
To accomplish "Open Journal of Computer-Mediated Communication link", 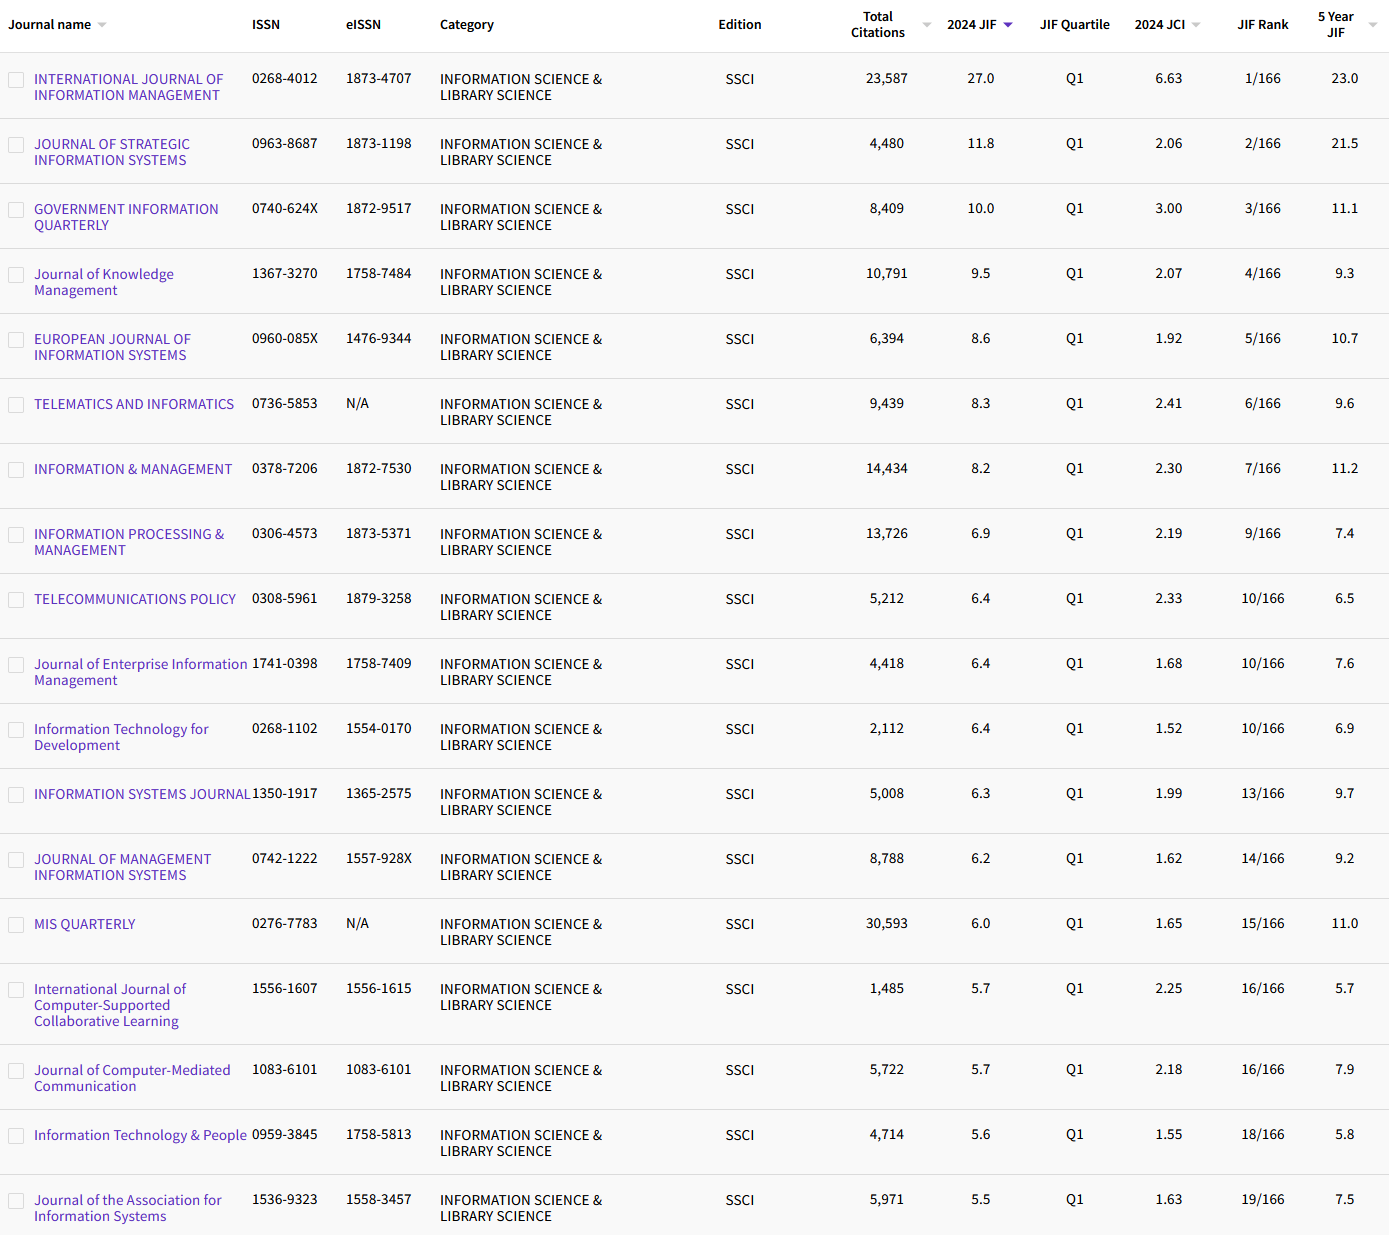I will [x=132, y=1078].
